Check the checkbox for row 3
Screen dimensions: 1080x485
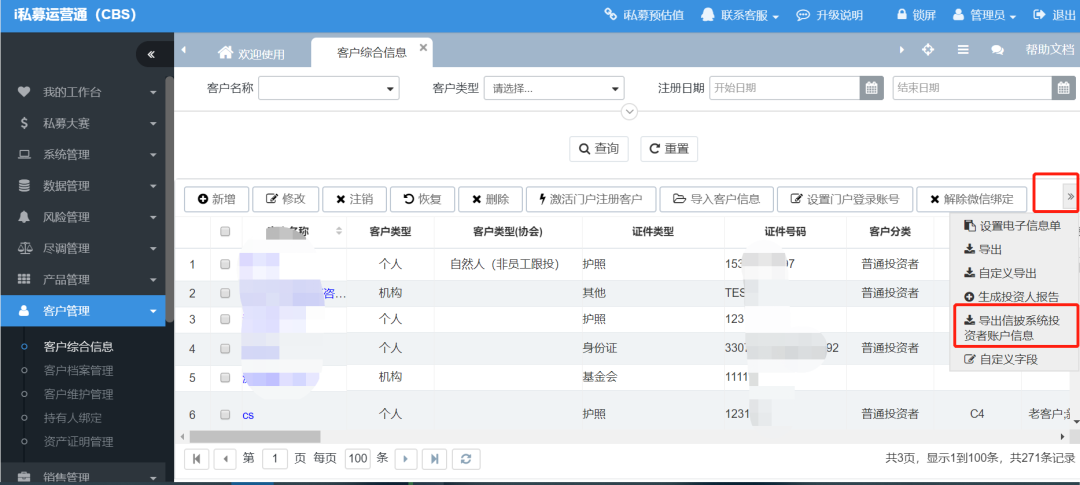pyautogui.click(x=225, y=319)
